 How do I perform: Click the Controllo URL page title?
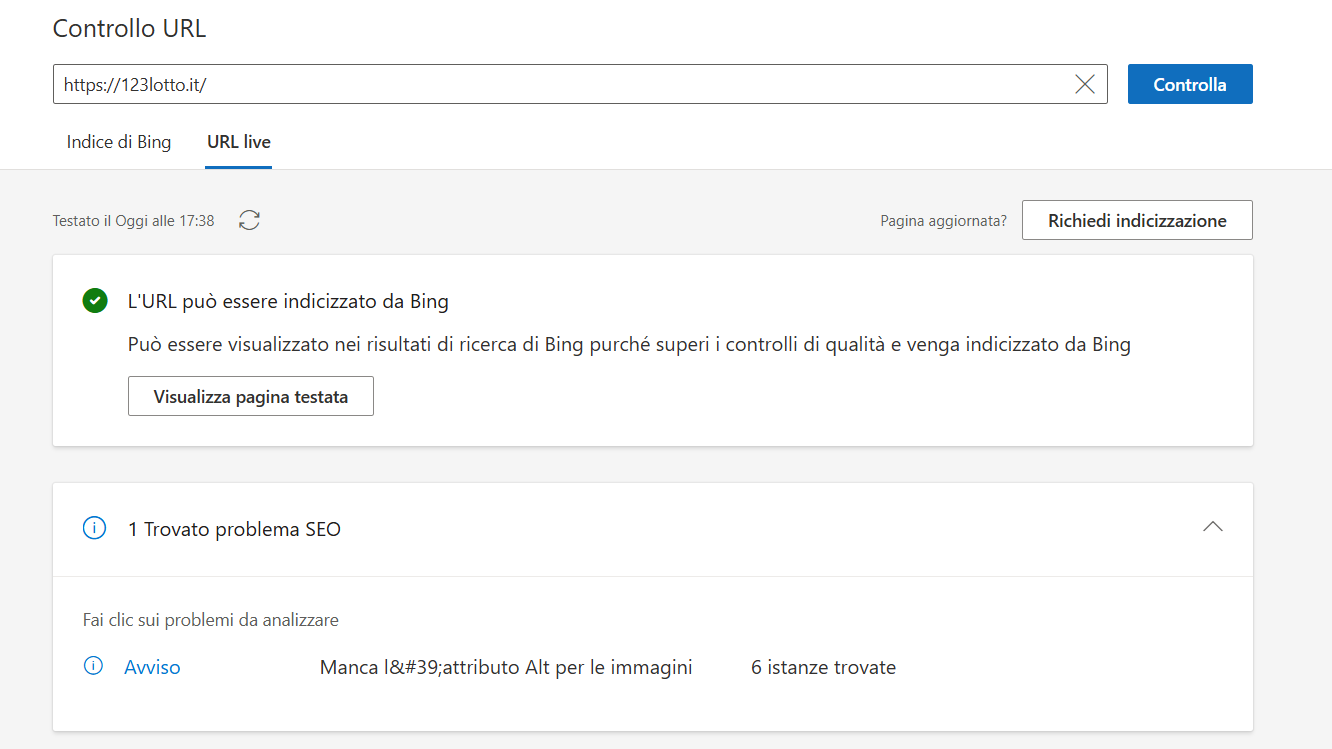pyautogui.click(x=129, y=28)
